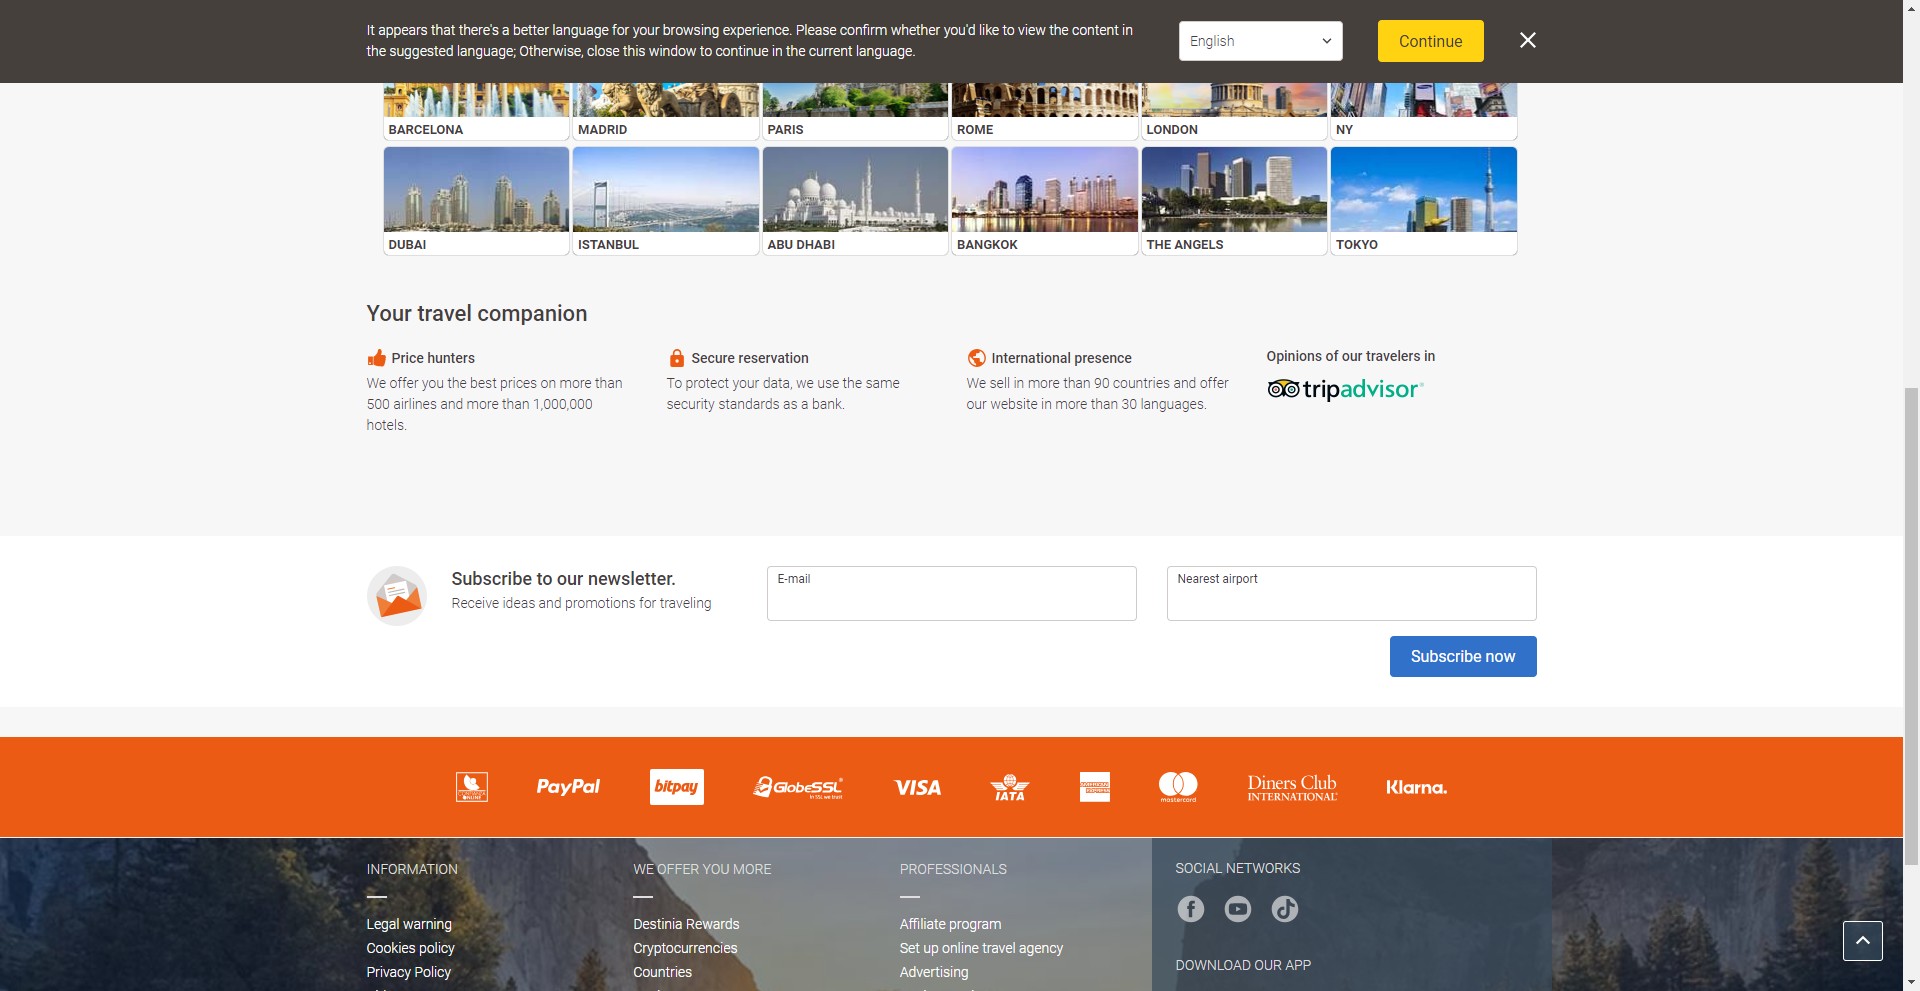Dismiss the language suggestion banner
1920x991 pixels.
click(x=1527, y=41)
